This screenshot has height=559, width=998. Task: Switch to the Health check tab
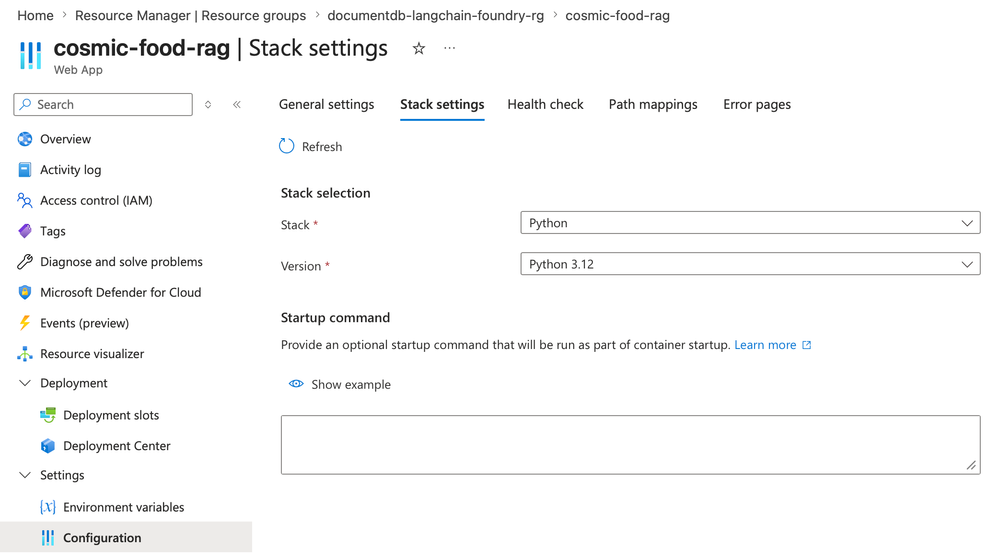pyautogui.click(x=545, y=104)
